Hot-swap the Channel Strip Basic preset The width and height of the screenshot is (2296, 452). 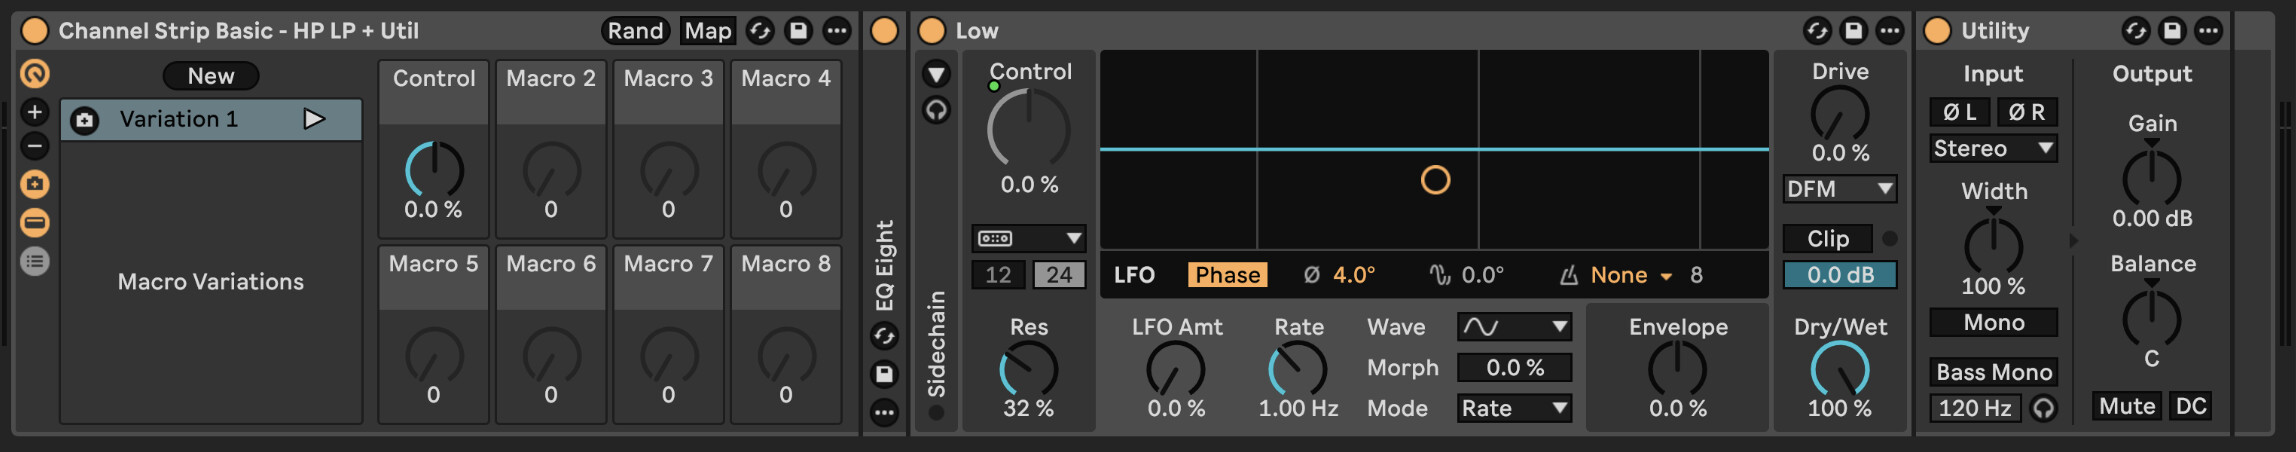click(x=760, y=31)
